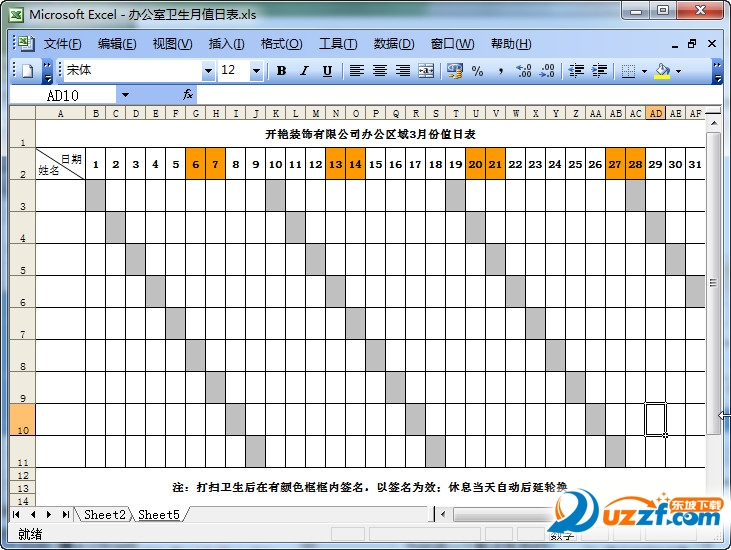Apply Borders button
Viewport: 731px width, 550px height.
pyautogui.click(x=628, y=71)
